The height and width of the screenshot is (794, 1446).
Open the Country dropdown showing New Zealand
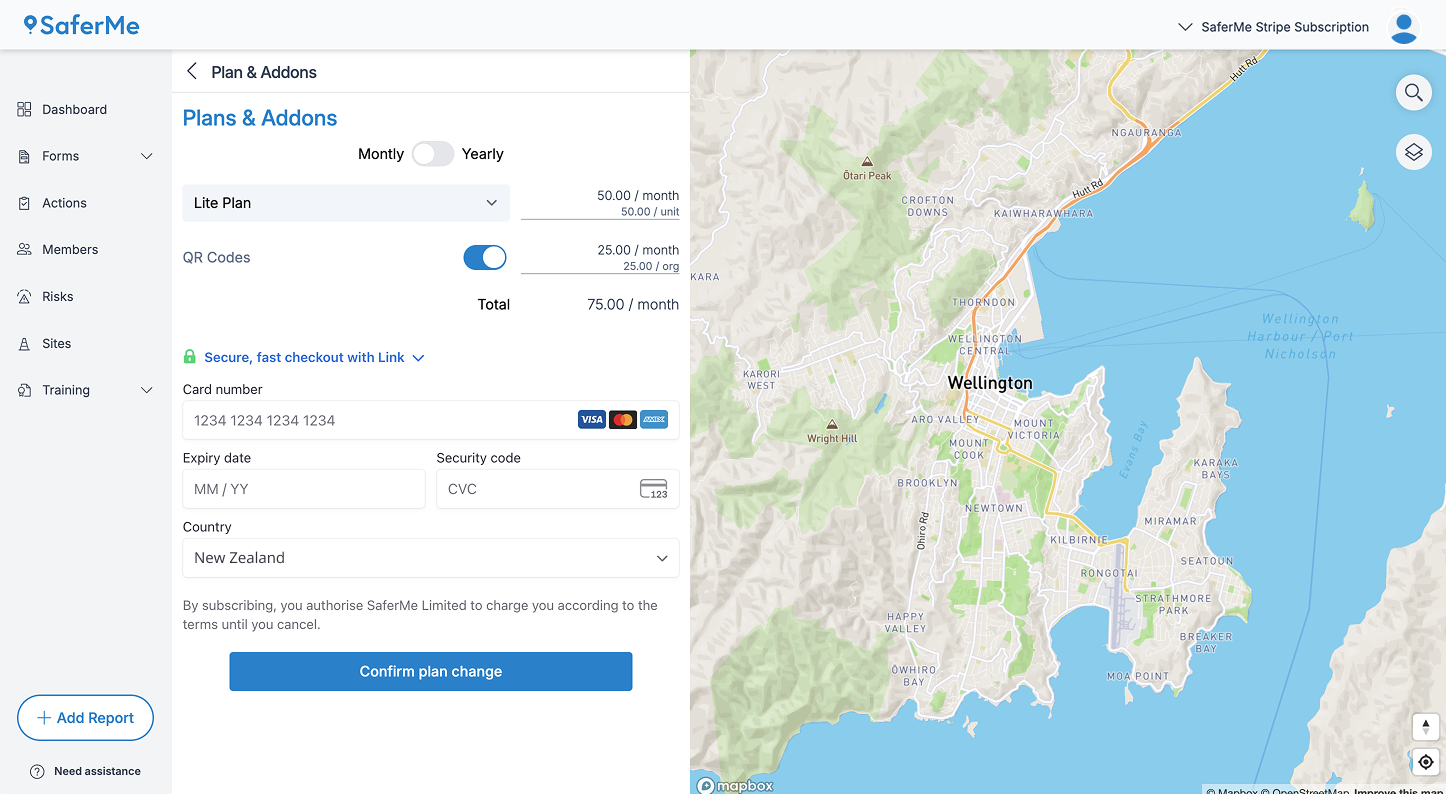click(x=430, y=558)
